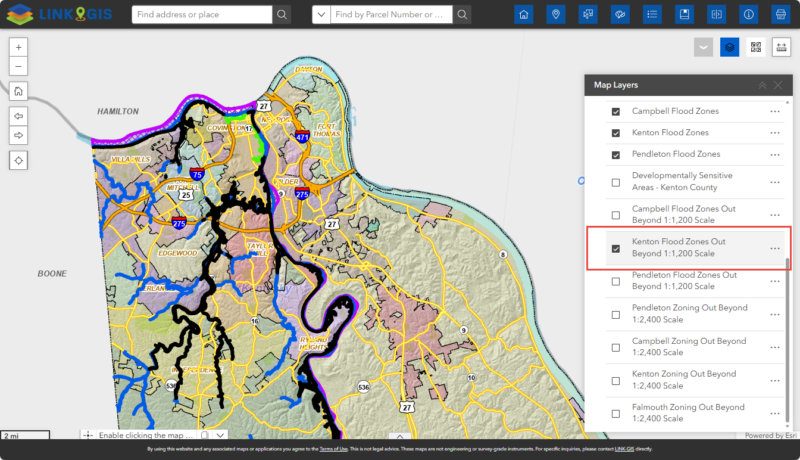Open options for Campbell Flood Zones Out Beyond
This screenshot has height=460, width=800.
(774, 215)
